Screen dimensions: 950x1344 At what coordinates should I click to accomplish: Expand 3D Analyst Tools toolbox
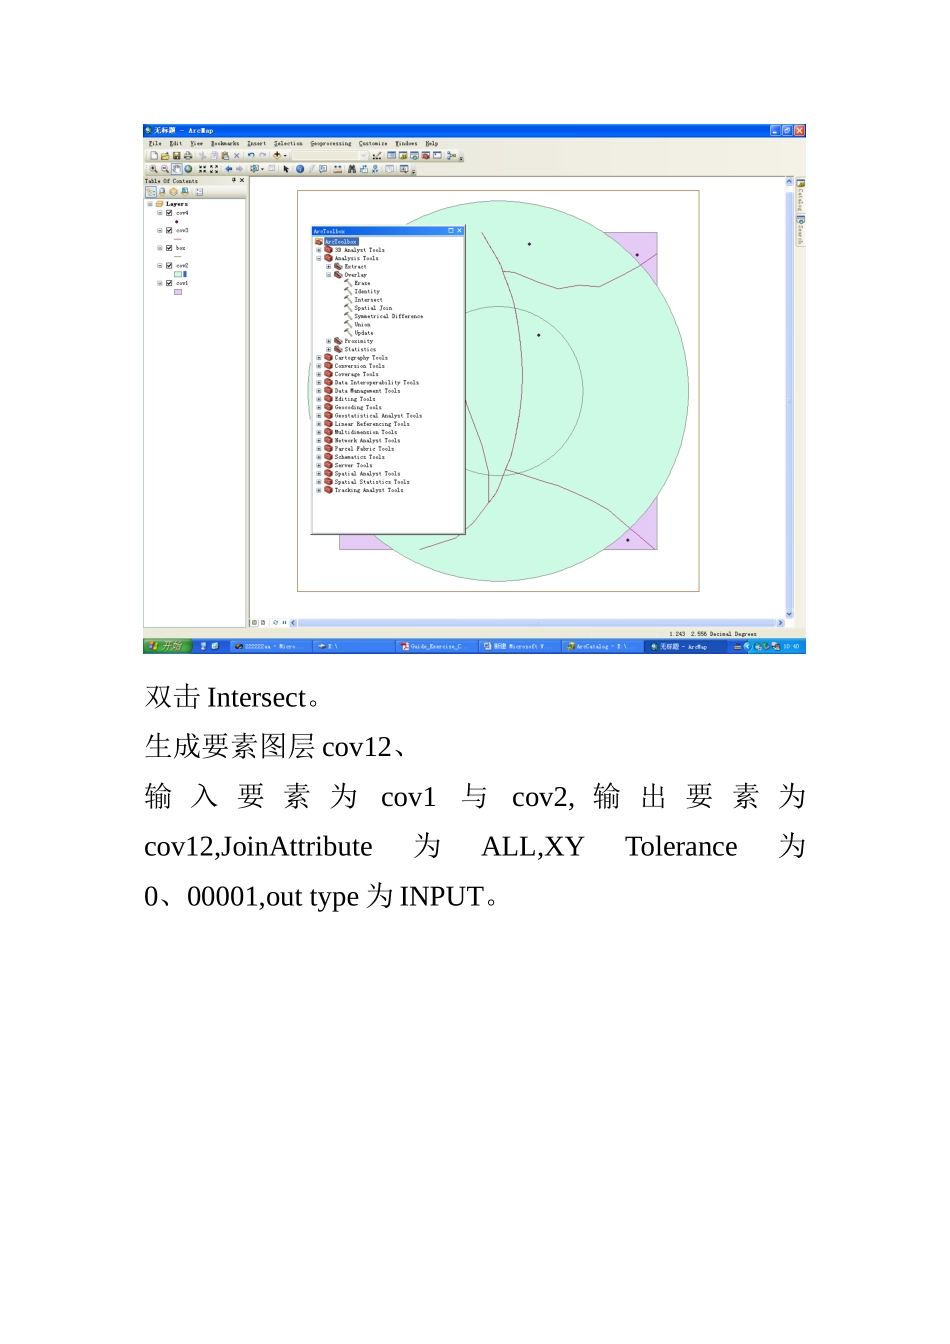(x=319, y=250)
